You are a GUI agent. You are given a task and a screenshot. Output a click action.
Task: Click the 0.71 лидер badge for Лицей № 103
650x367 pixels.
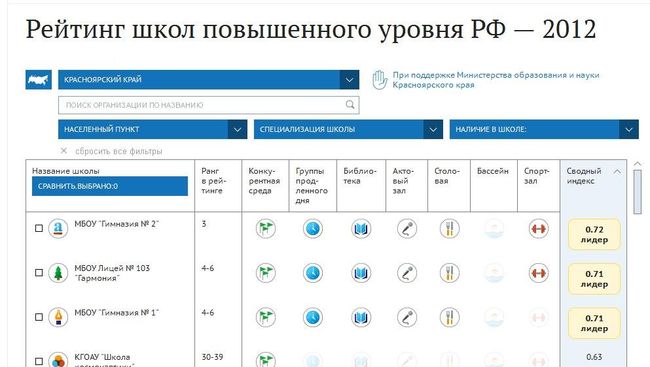pyautogui.click(x=594, y=279)
